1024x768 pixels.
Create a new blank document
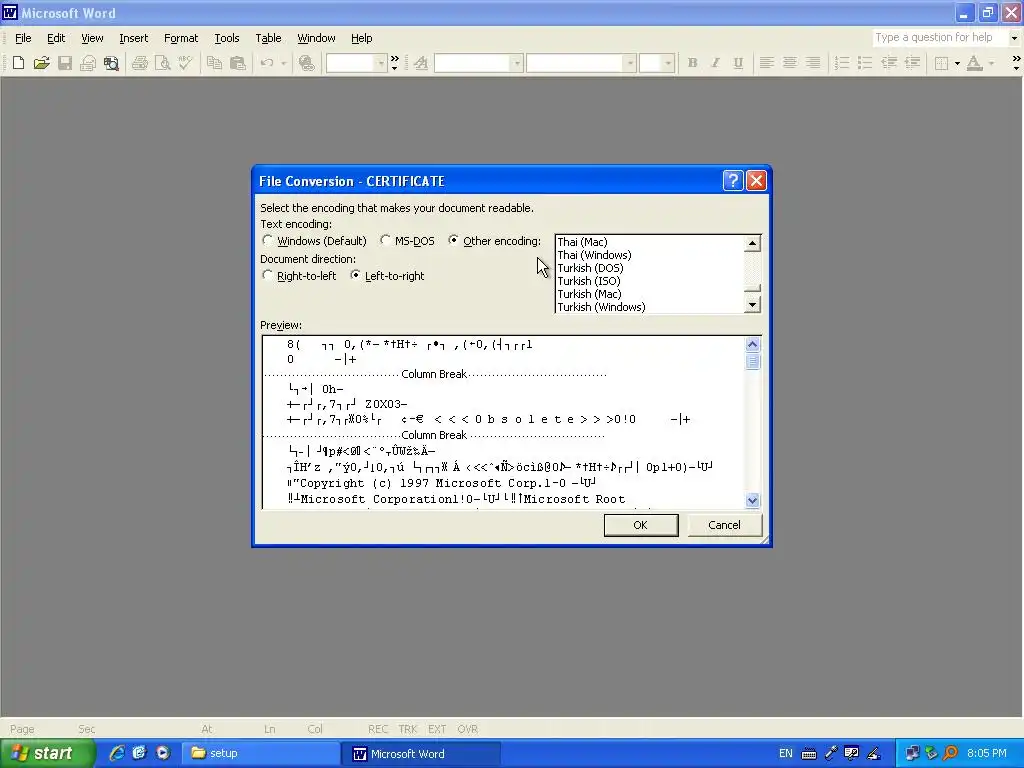pyautogui.click(x=18, y=63)
